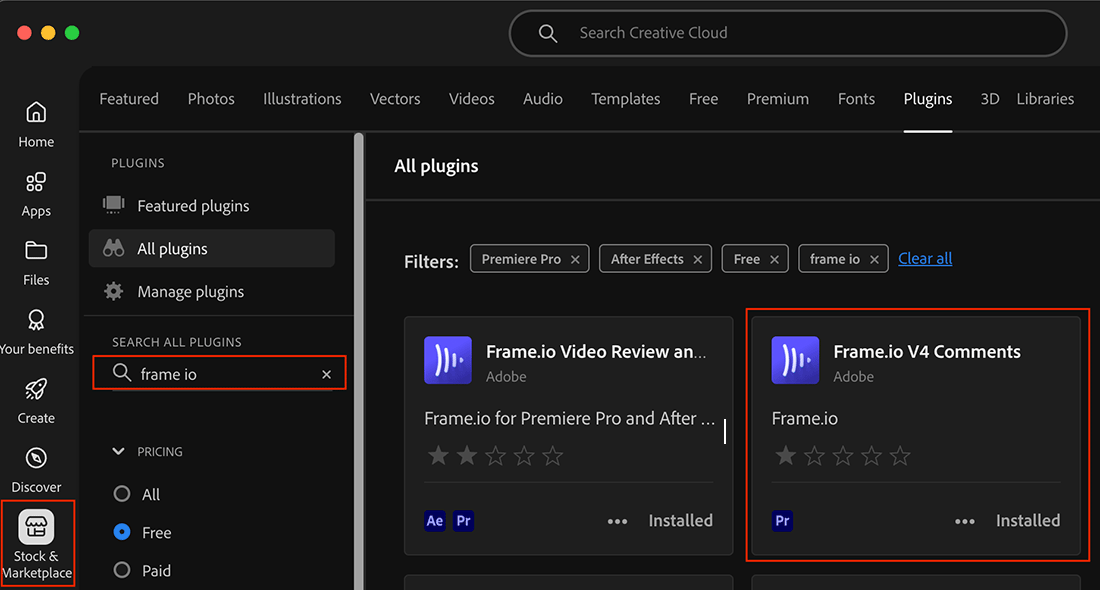
Task: Select All plugins in sidebar
Action: [212, 248]
